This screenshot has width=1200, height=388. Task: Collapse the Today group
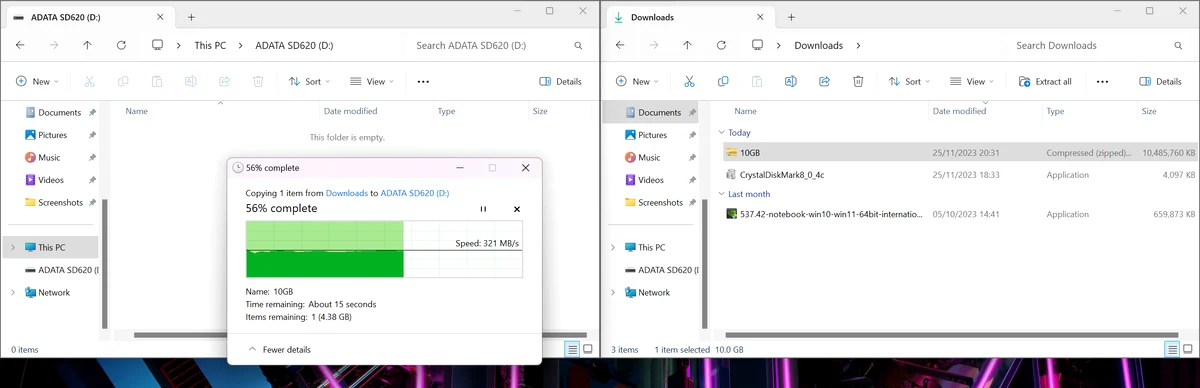pos(721,132)
